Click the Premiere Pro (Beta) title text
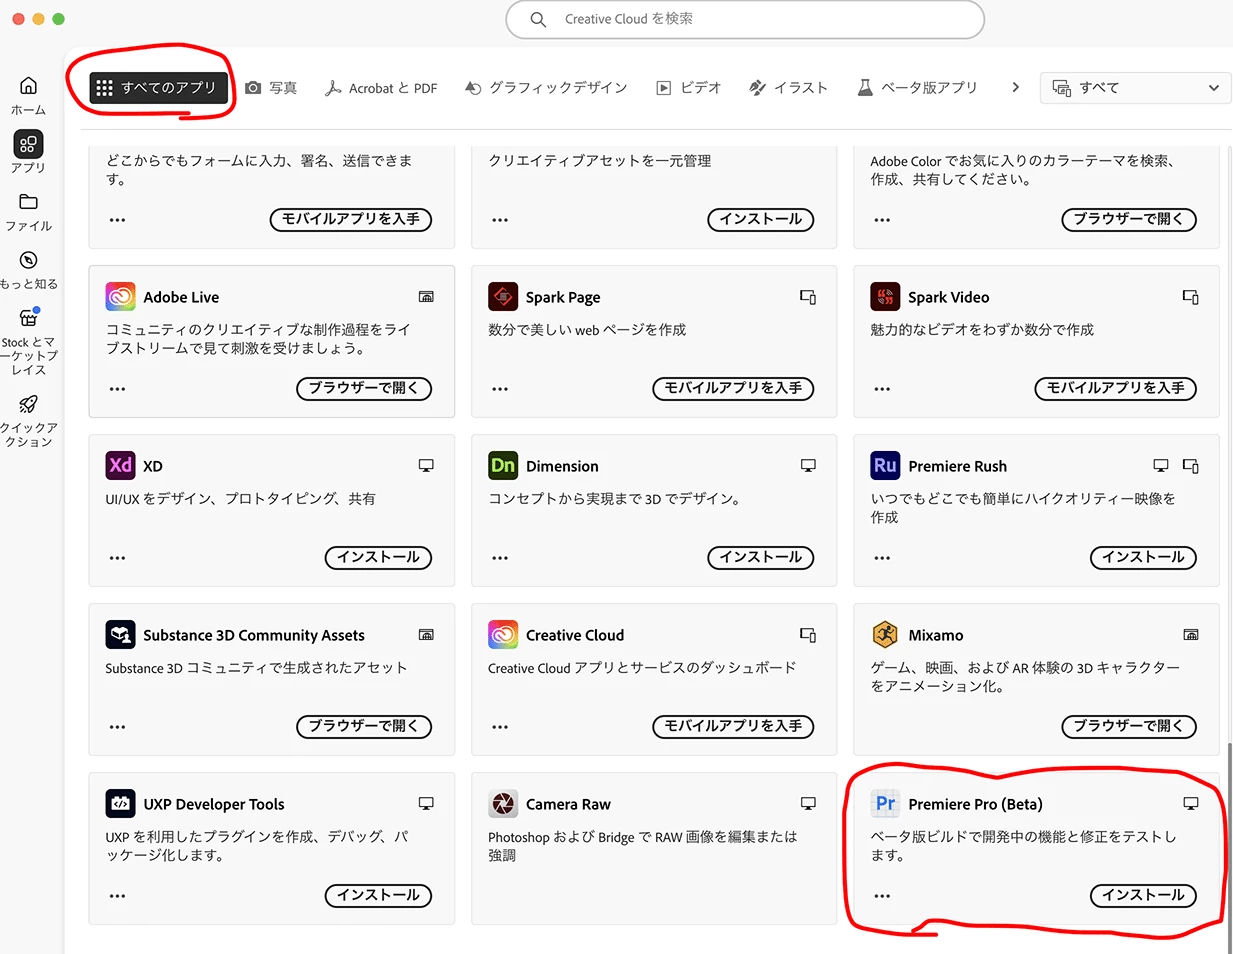Image resolution: width=1233 pixels, height=954 pixels. [x=975, y=804]
